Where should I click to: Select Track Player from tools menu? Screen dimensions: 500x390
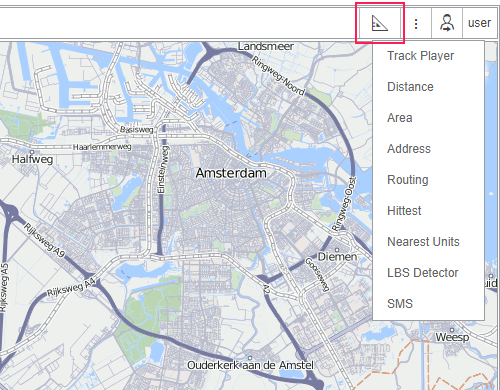(420, 56)
